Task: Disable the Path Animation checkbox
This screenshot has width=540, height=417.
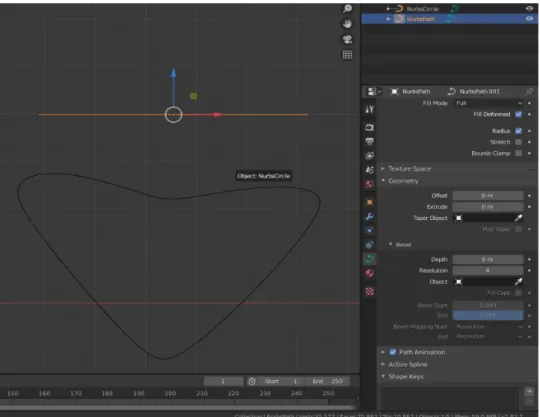Action: click(x=393, y=352)
